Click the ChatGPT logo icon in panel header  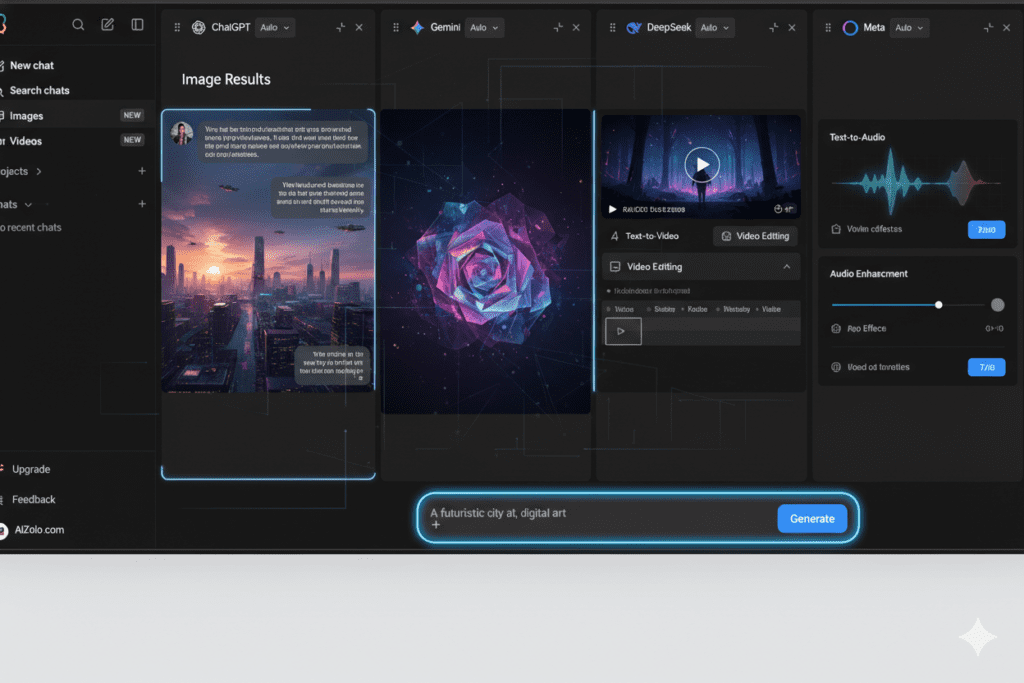point(198,28)
